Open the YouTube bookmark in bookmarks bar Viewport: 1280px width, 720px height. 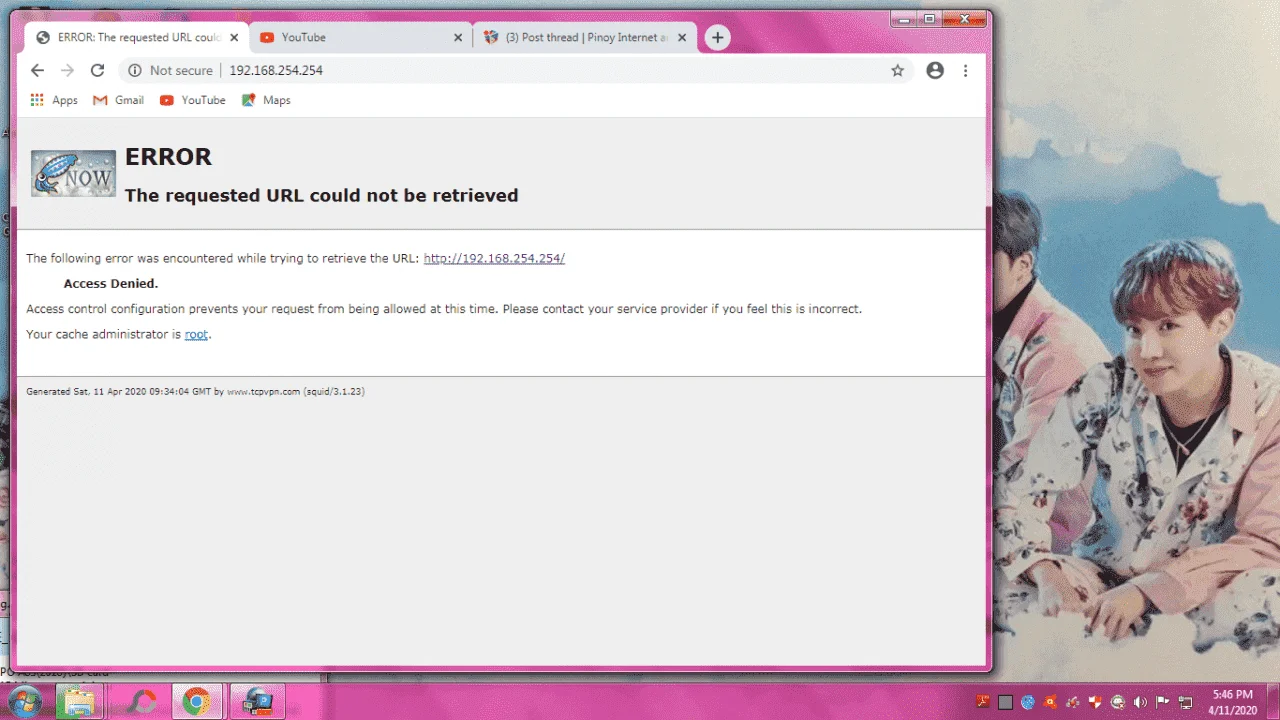tap(193, 100)
